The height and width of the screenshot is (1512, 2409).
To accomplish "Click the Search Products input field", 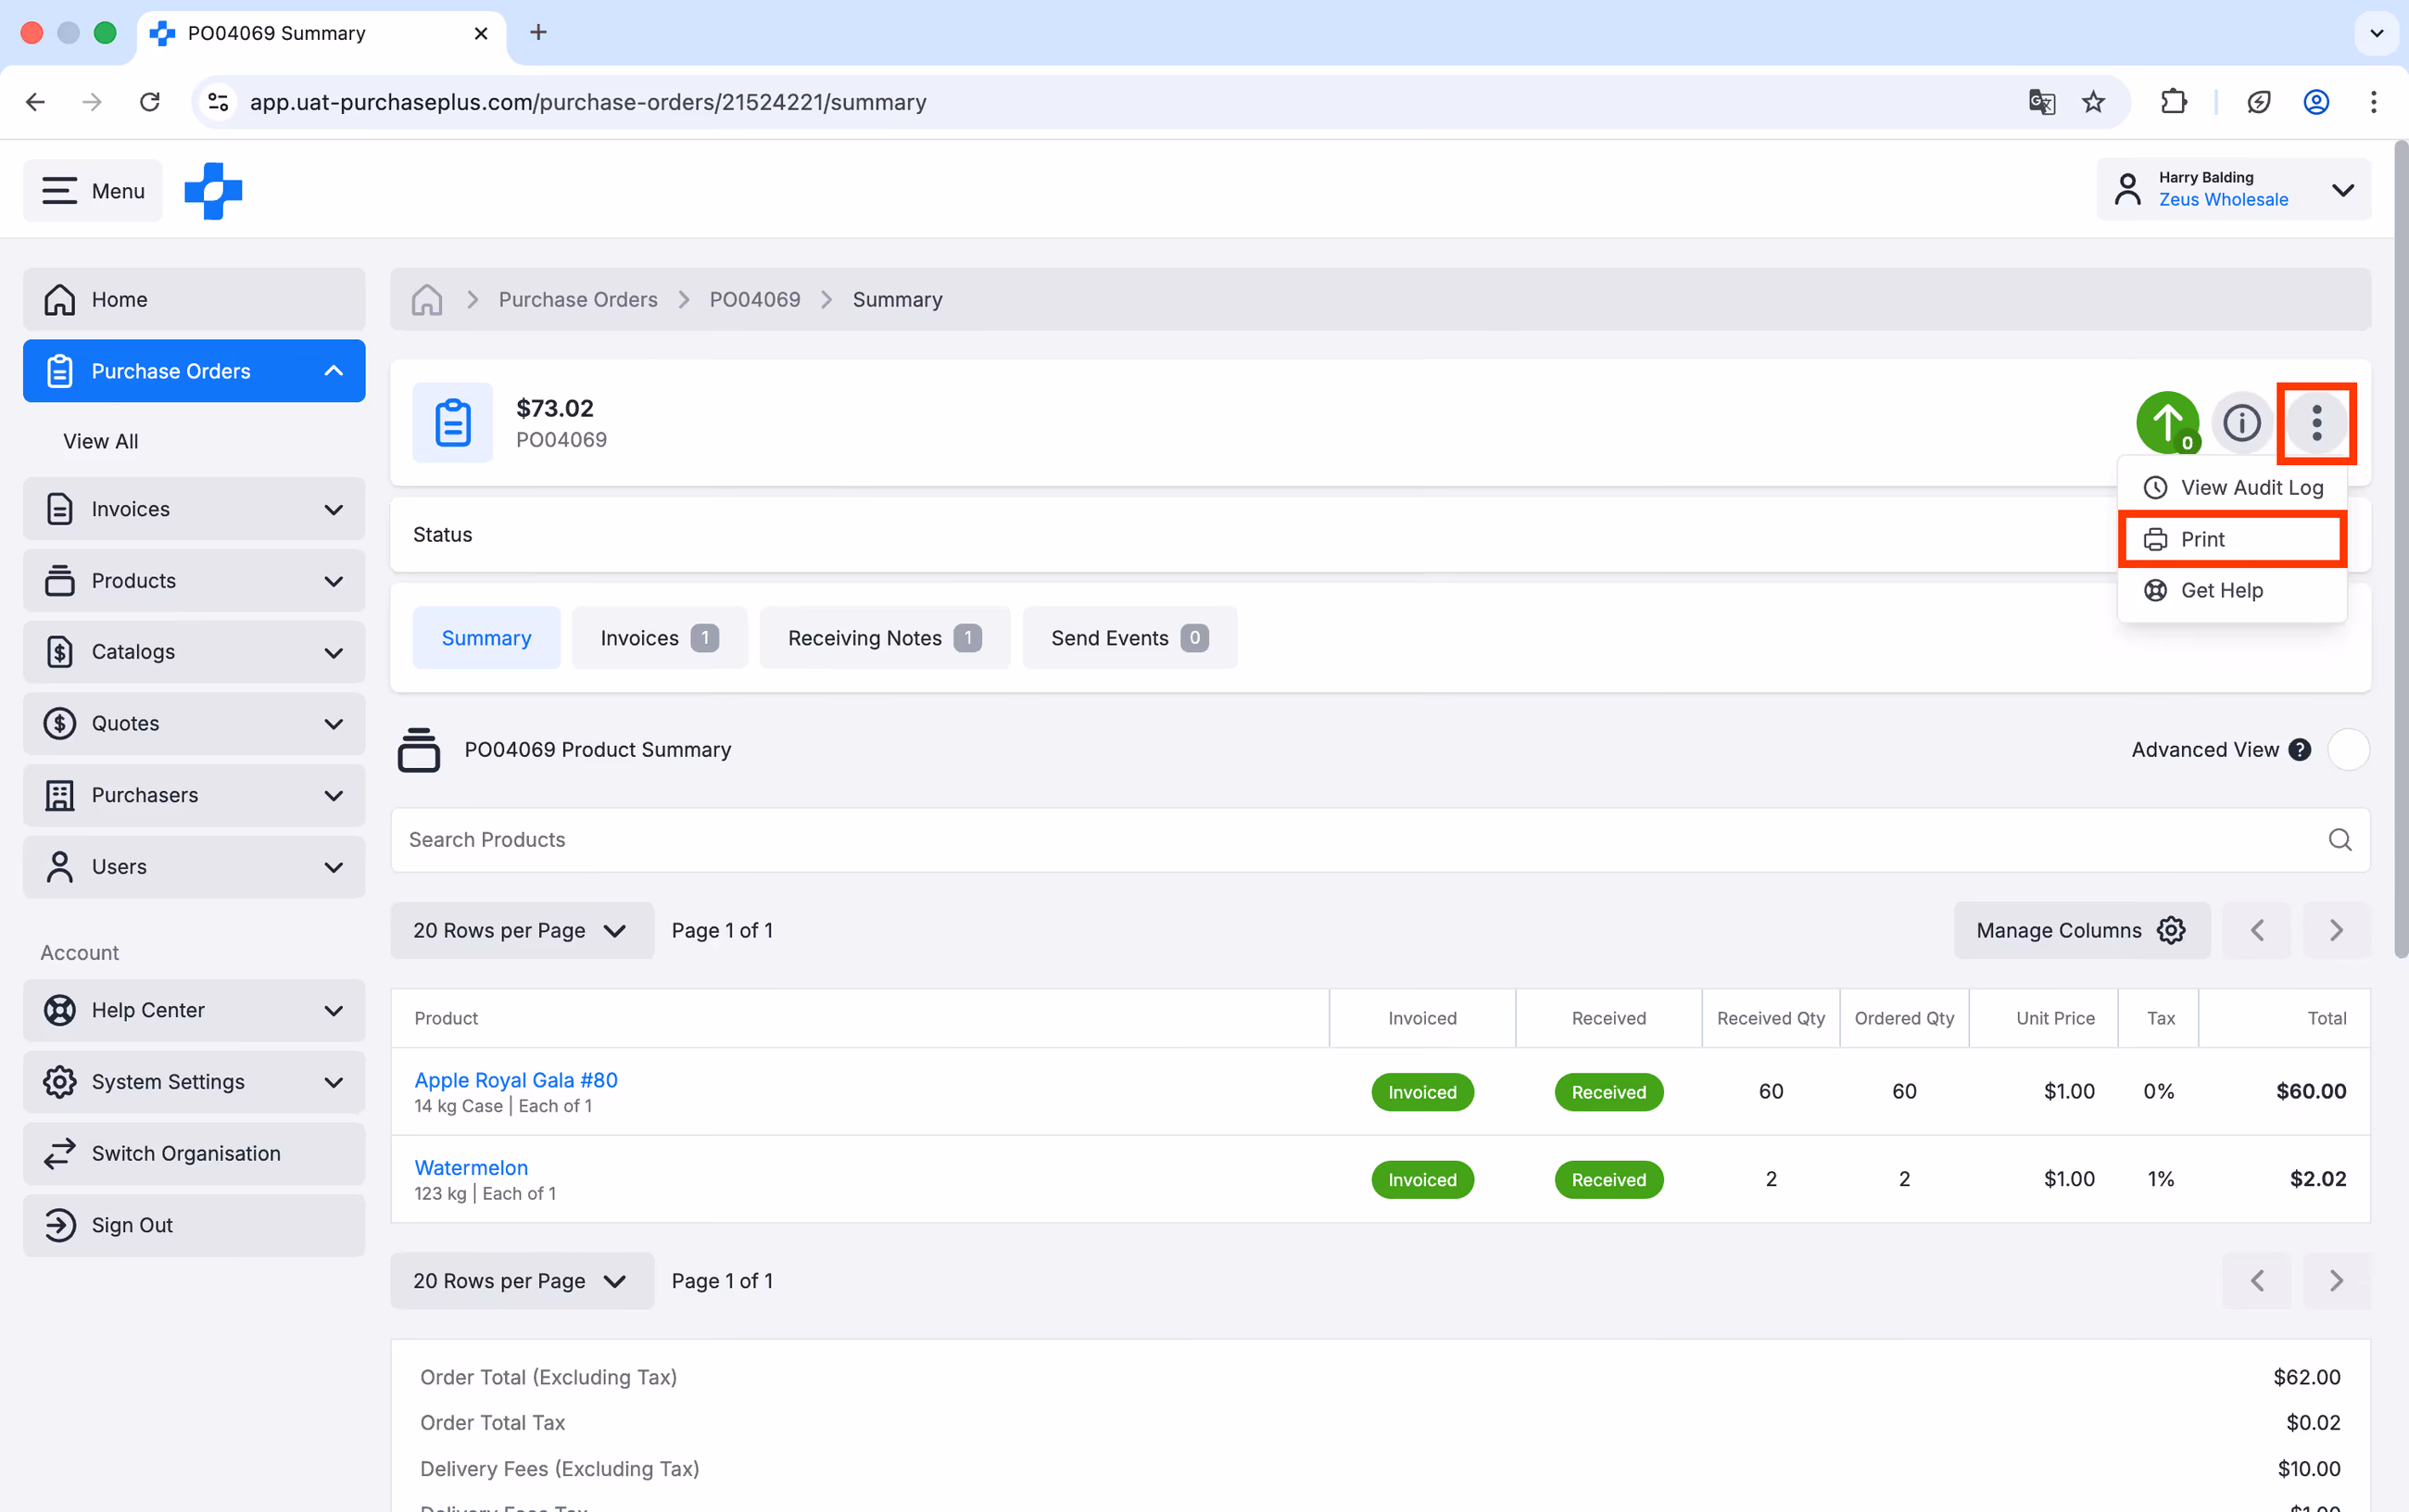I will 1380,840.
